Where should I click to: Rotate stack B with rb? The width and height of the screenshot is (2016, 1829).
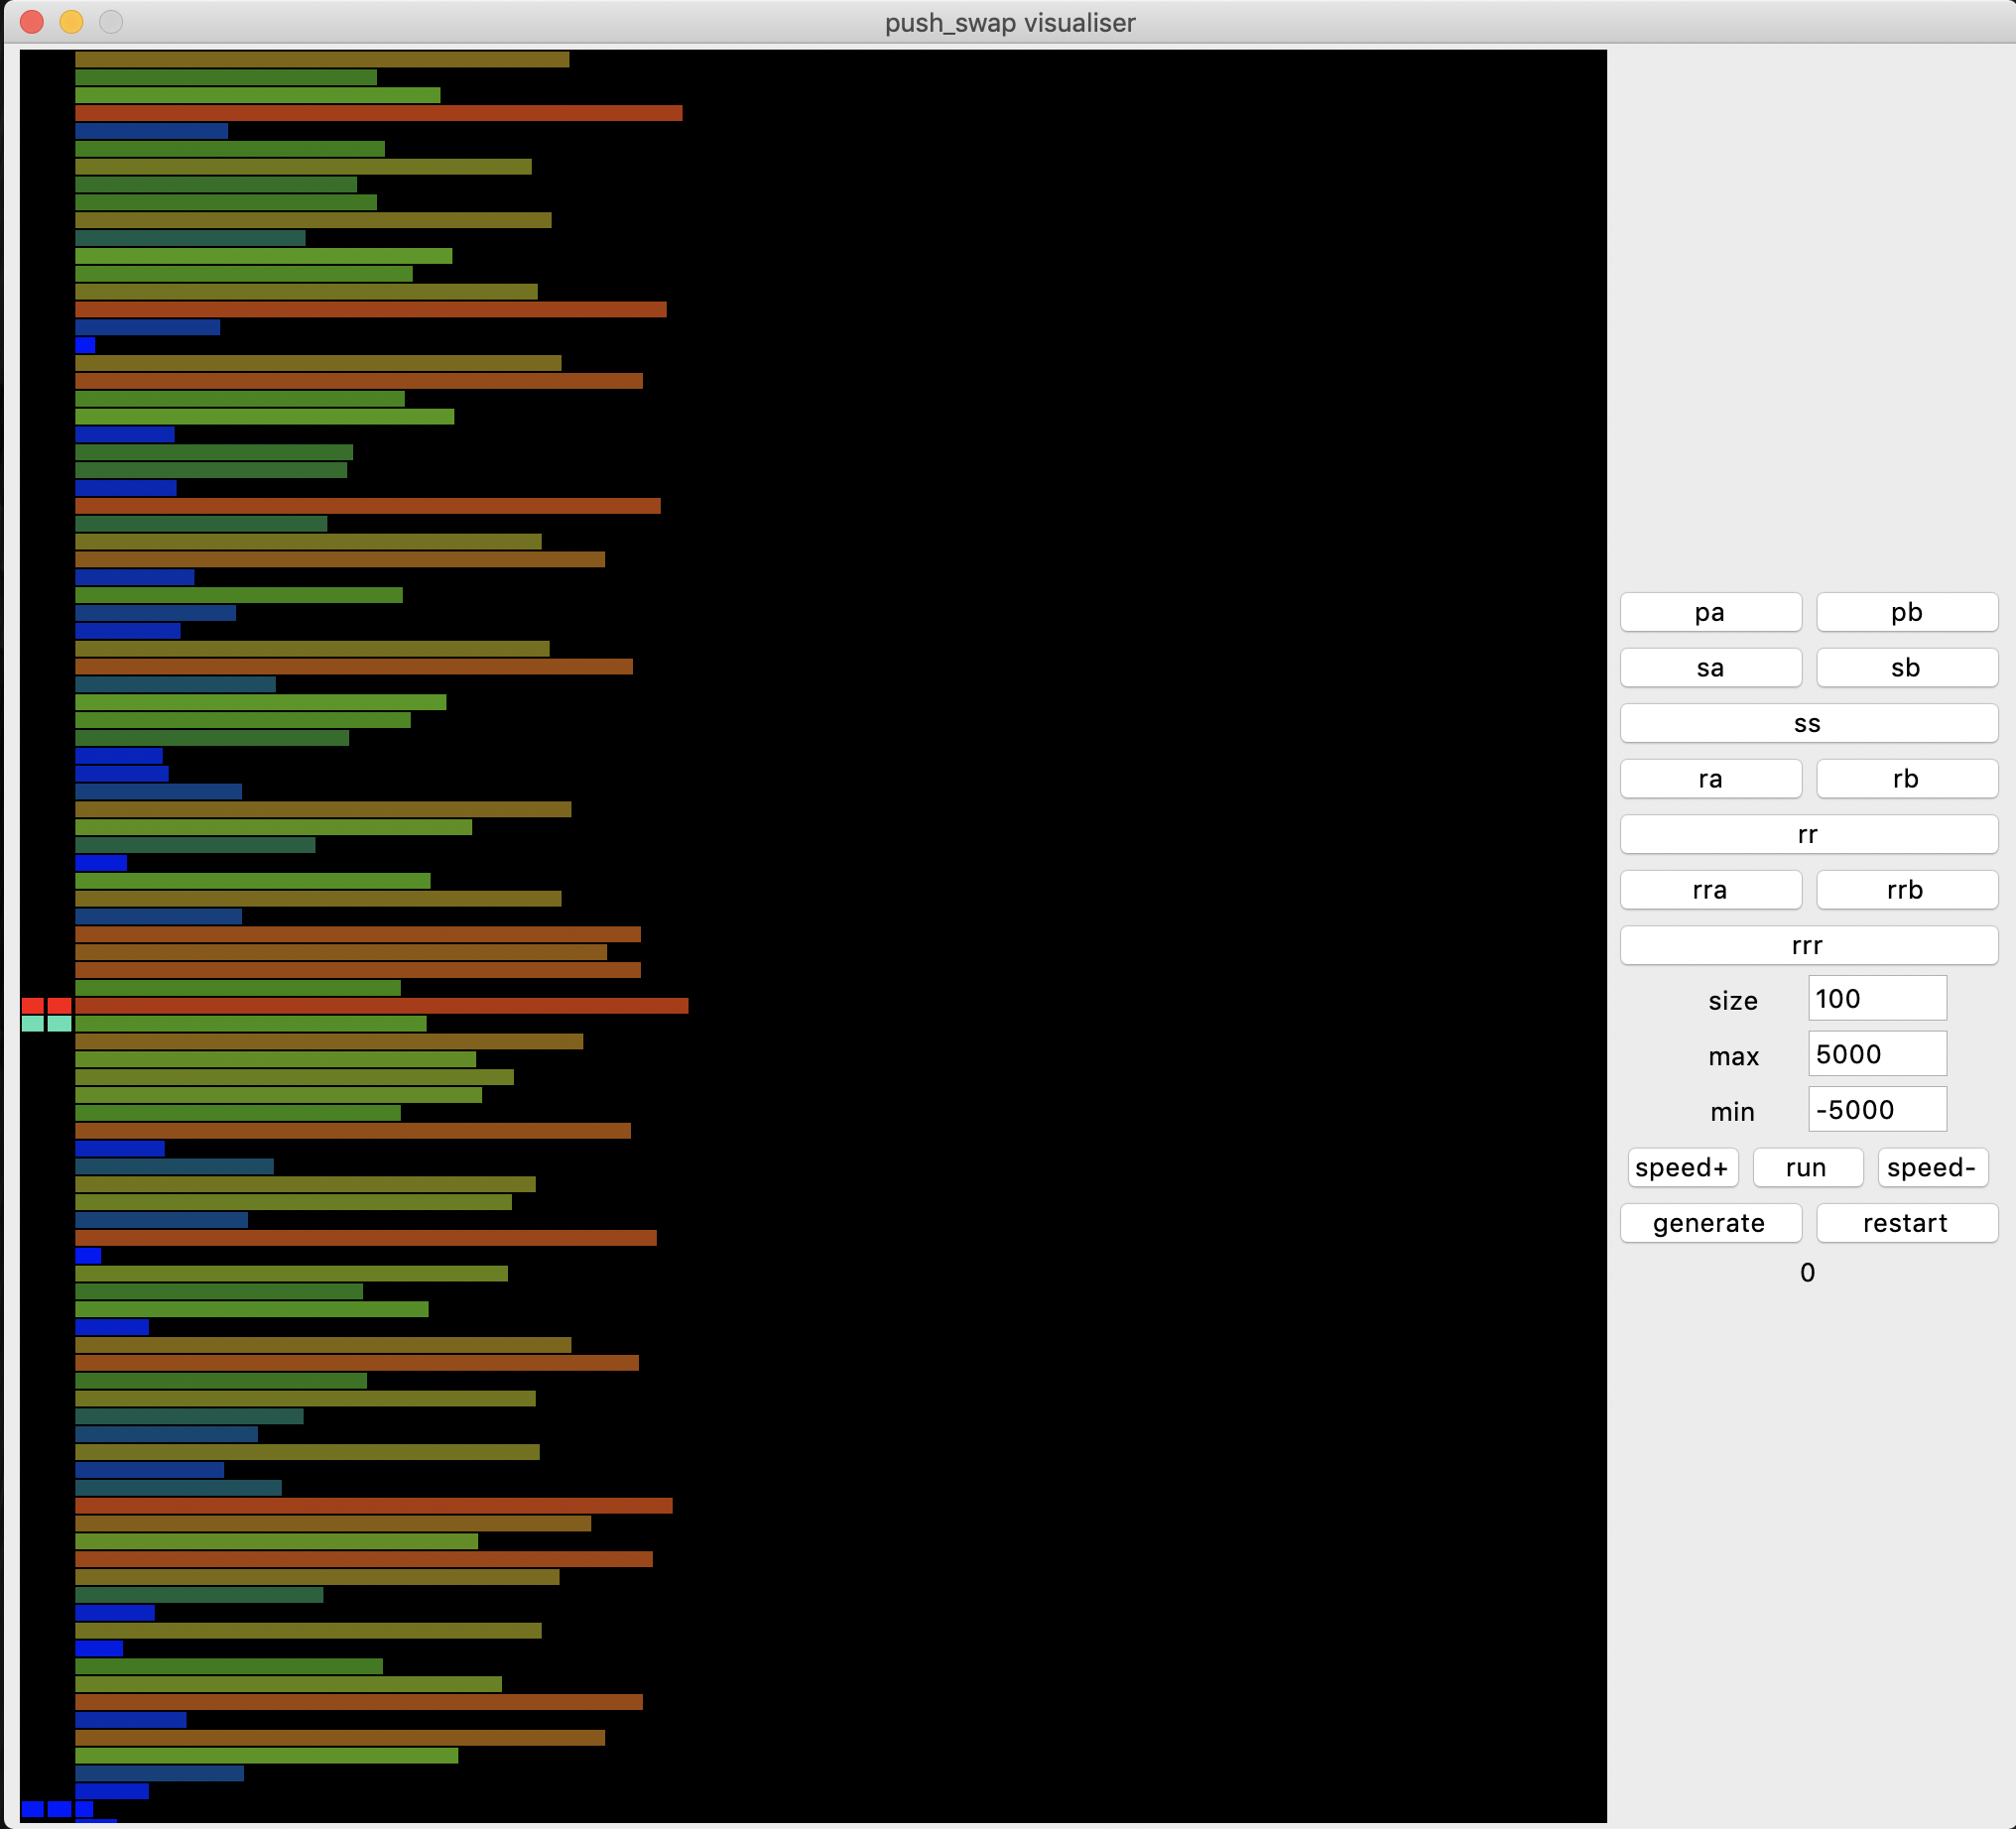[x=1906, y=779]
